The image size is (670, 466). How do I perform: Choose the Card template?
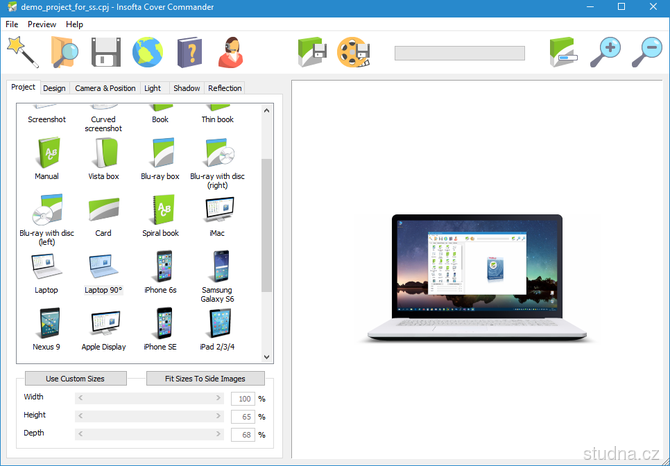(x=103, y=216)
